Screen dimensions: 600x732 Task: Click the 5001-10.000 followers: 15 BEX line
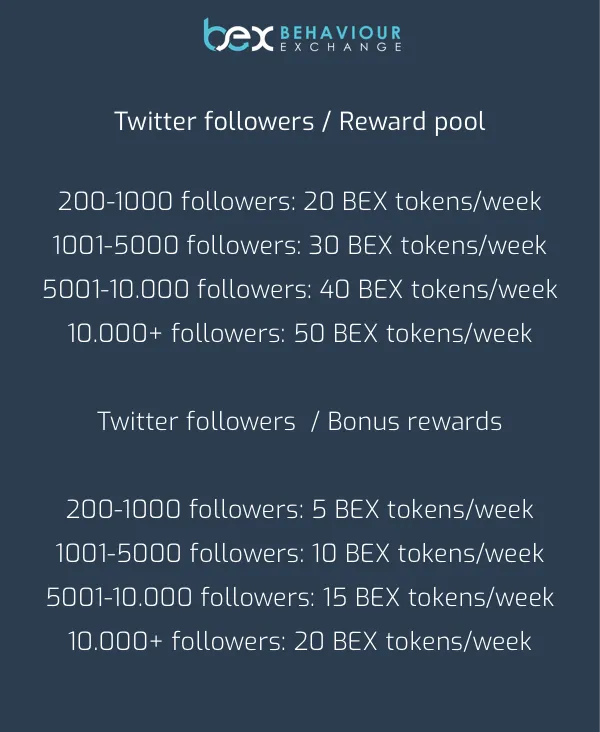(x=300, y=597)
